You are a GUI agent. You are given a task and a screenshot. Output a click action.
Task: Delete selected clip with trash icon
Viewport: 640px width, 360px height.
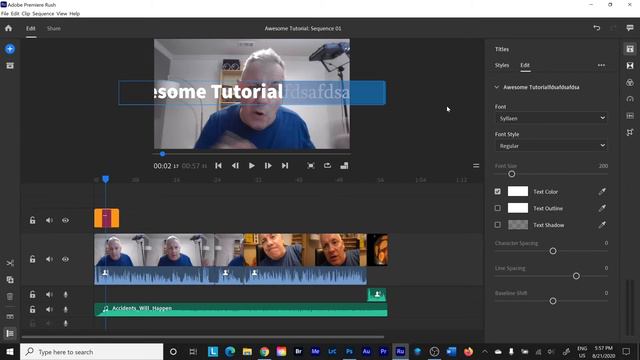[10, 296]
